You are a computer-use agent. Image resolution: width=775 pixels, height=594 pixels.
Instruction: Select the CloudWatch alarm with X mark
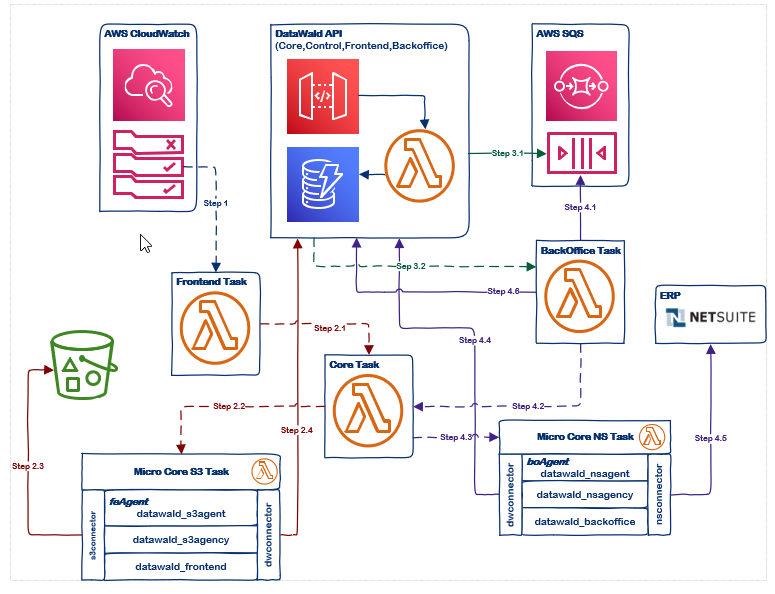(x=149, y=141)
